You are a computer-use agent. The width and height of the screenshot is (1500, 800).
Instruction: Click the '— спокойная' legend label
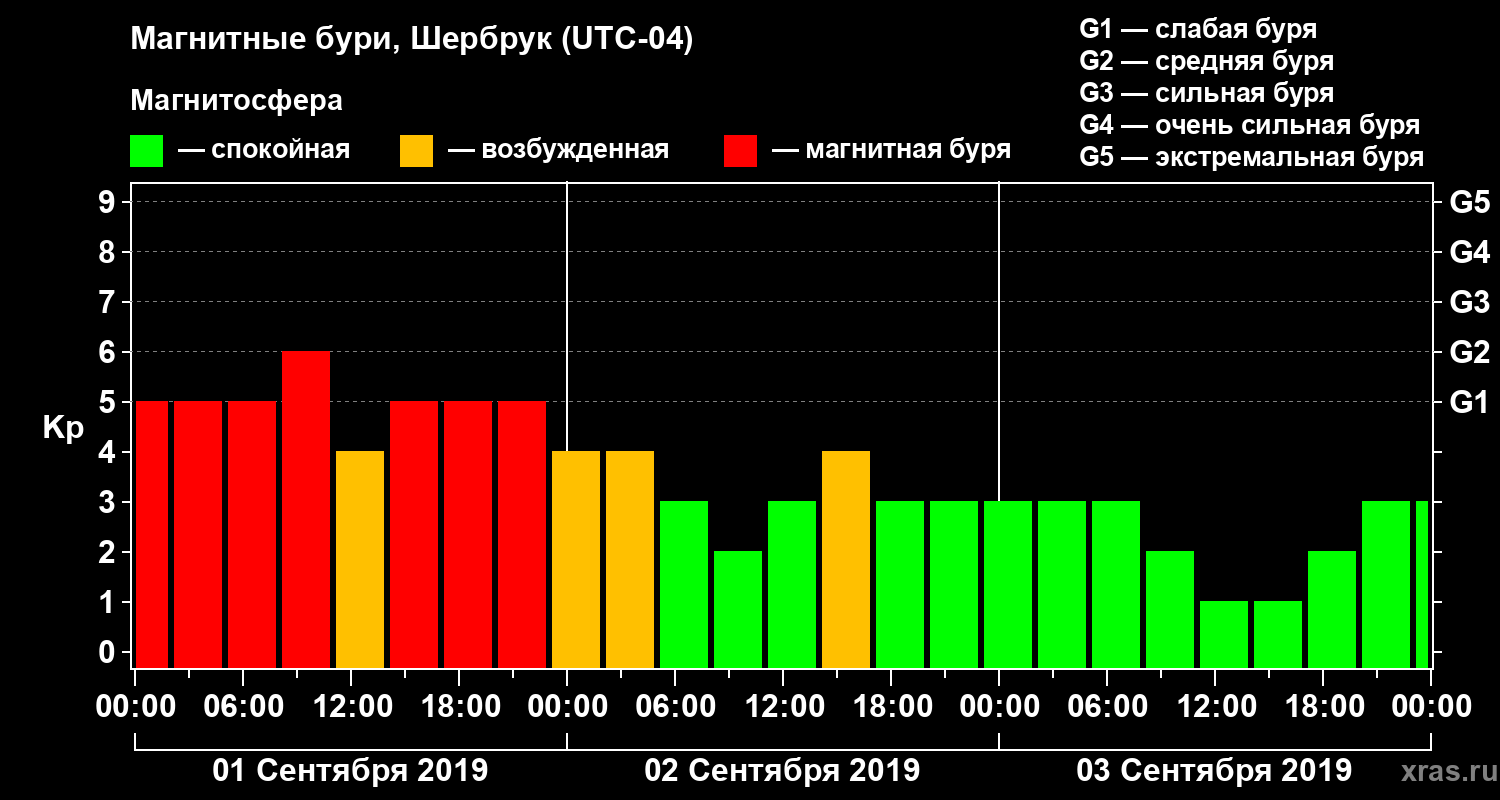(x=264, y=151)
